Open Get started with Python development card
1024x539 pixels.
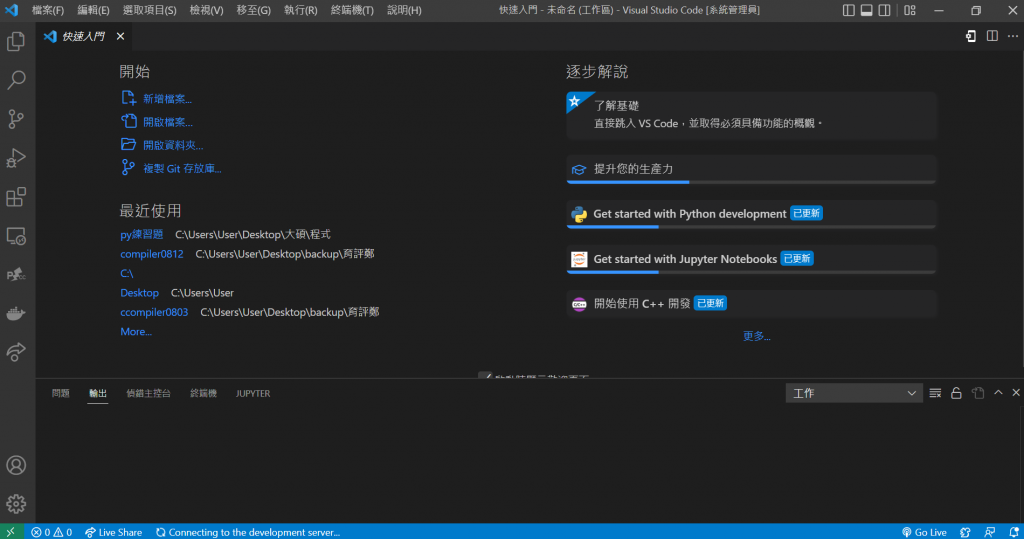click(x=751, y=214)
